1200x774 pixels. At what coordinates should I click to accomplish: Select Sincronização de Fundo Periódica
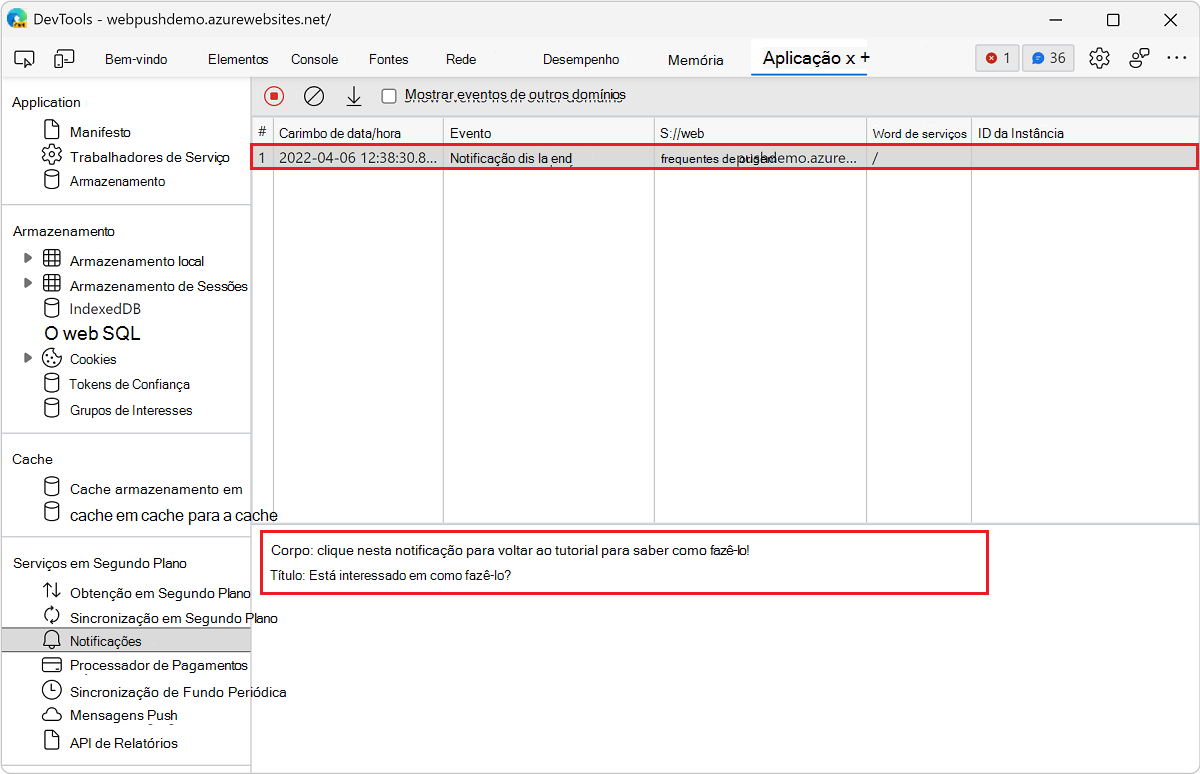tap(160, 690)
